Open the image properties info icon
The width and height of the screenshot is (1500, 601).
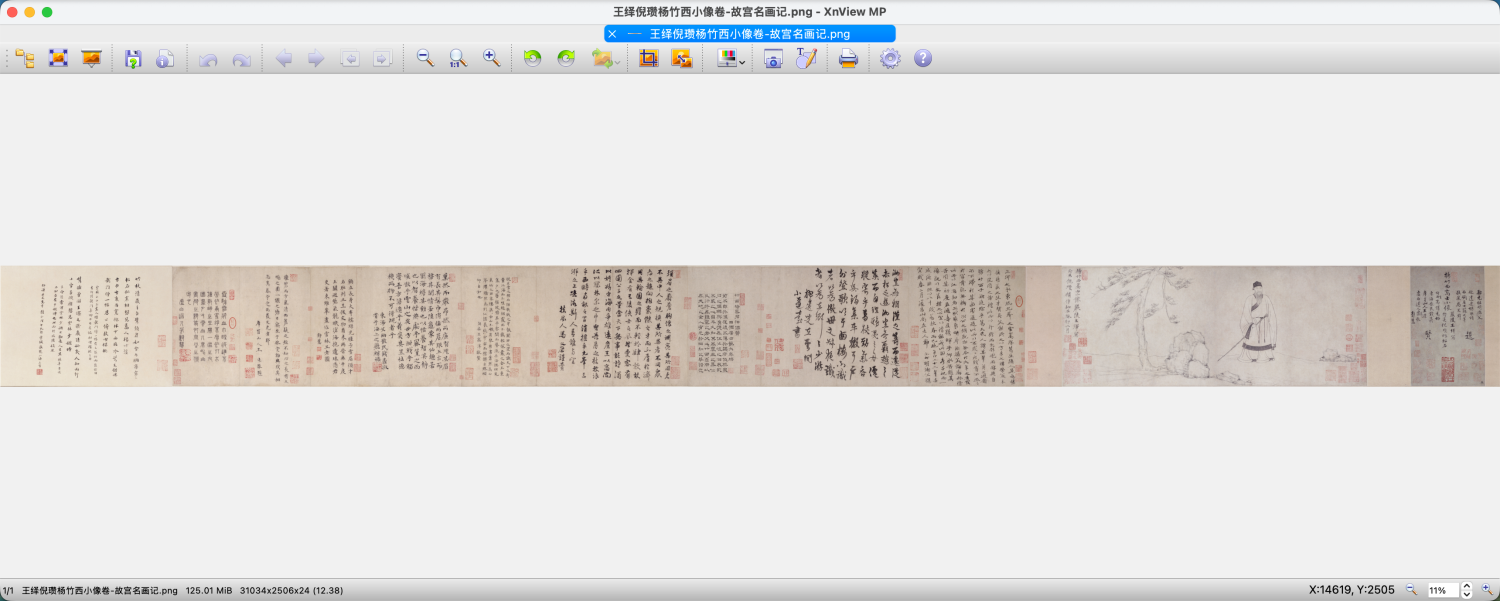tap(165, 59)
